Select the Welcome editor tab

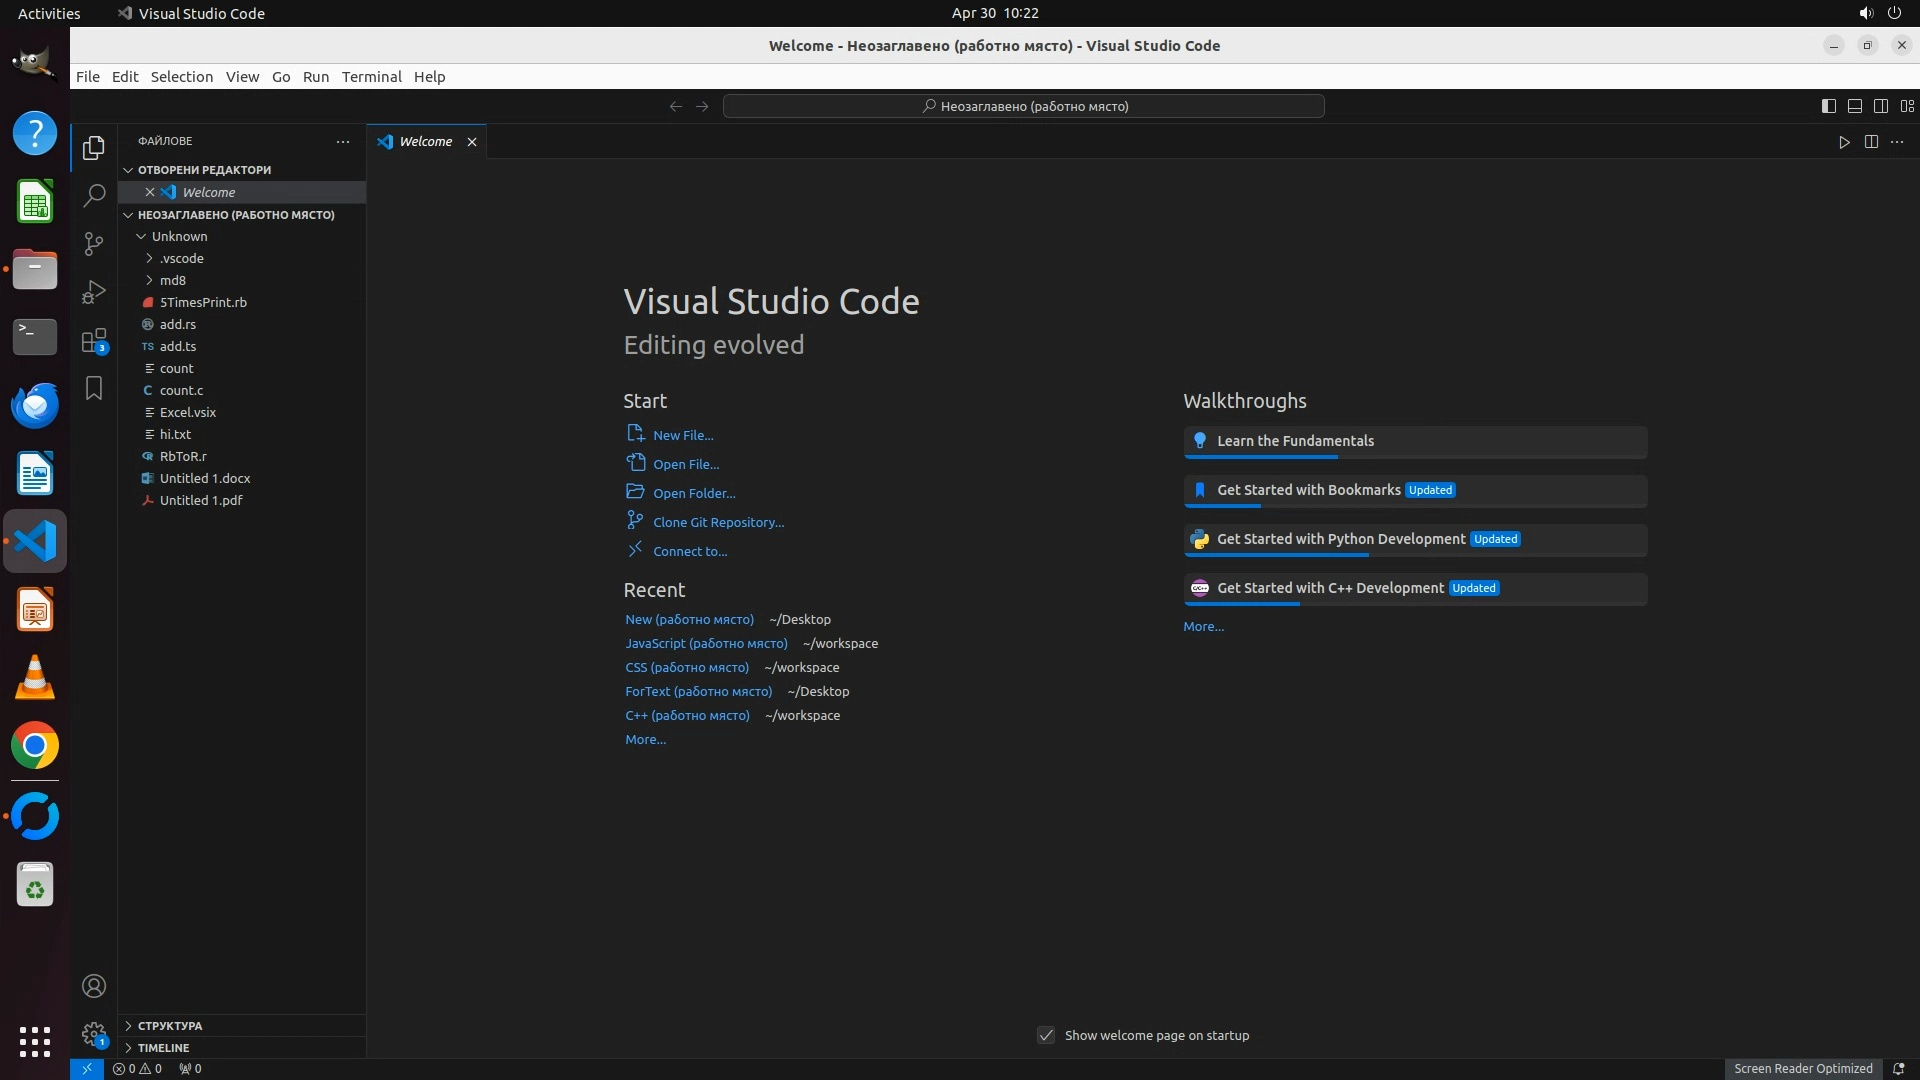point(425,142)
